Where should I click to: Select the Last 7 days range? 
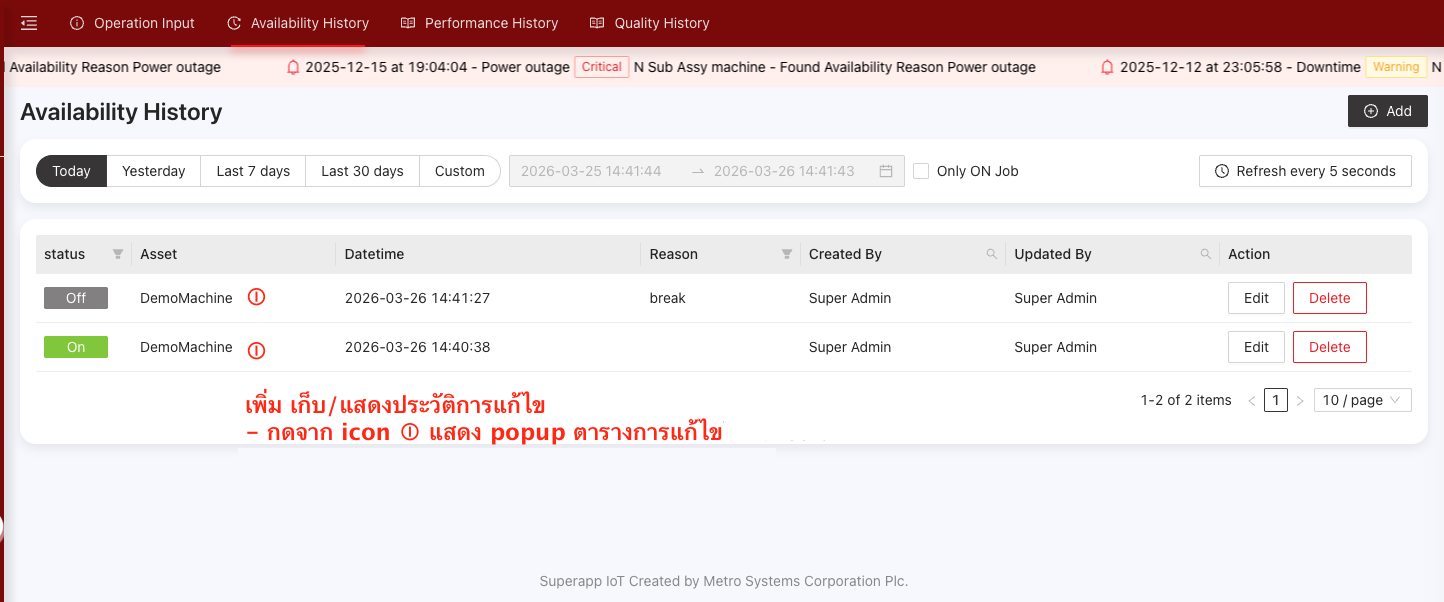[x=253, y=171]
